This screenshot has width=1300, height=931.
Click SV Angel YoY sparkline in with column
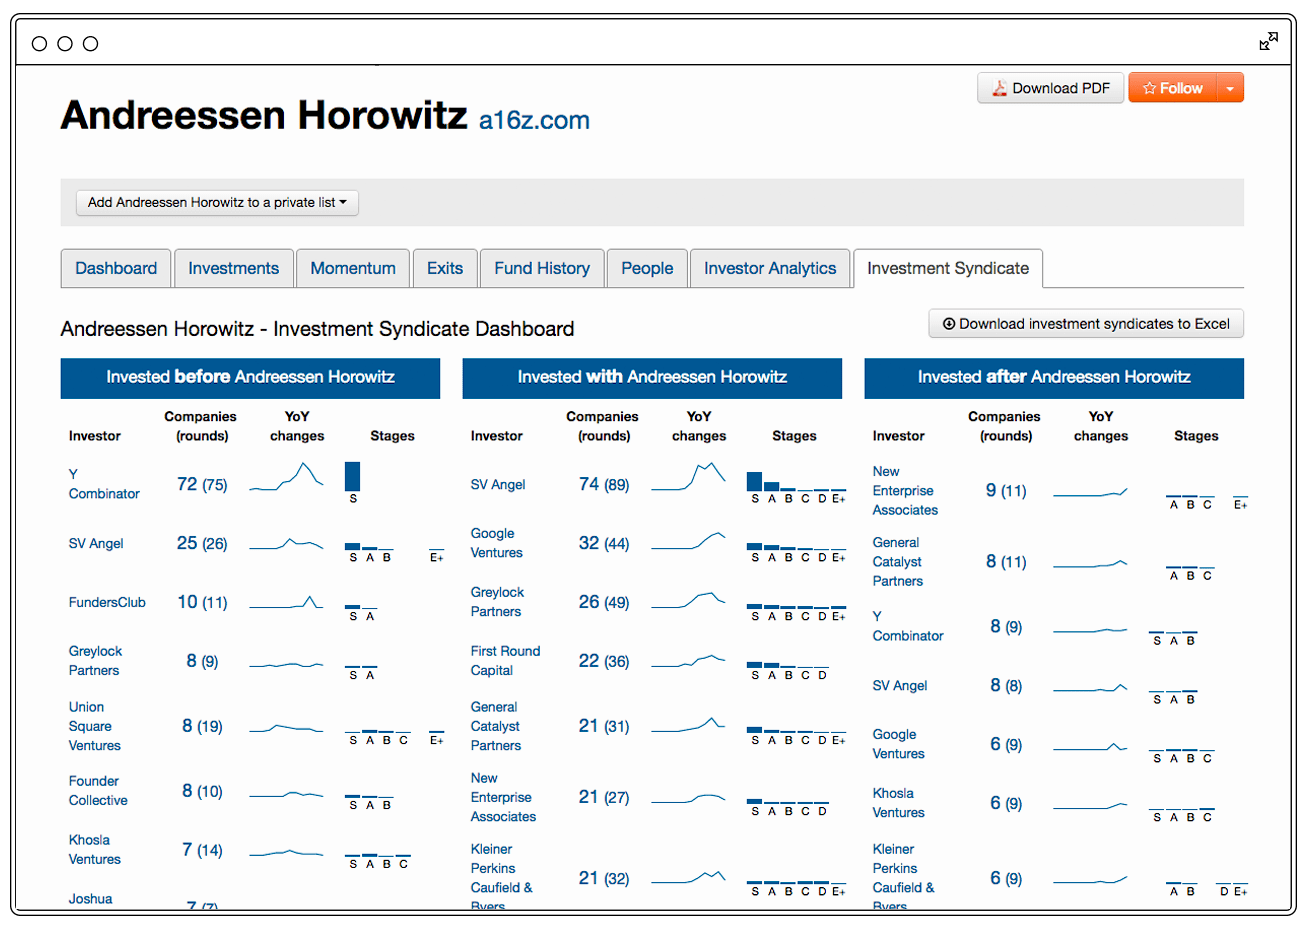pos(688,476)
